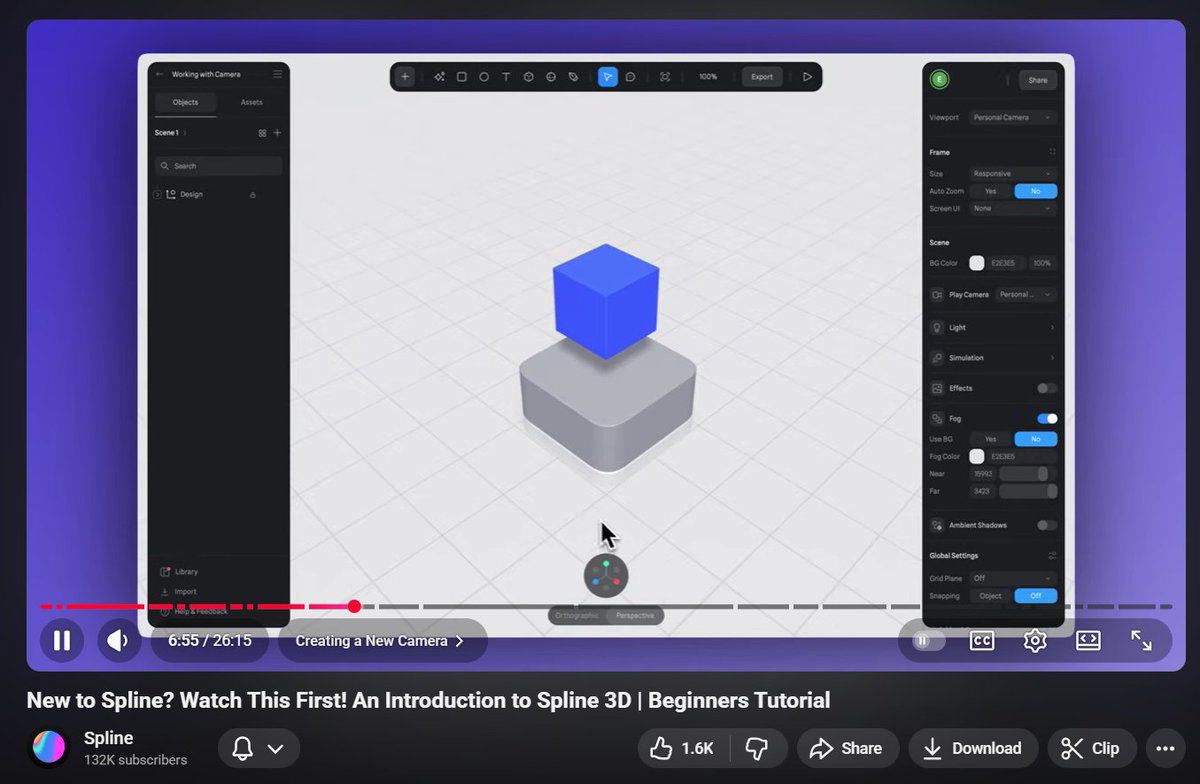The height and width of the screenshot is (784, 1200).
Task: Set Use BG to Yes
Action: click(x=991, y=439)
